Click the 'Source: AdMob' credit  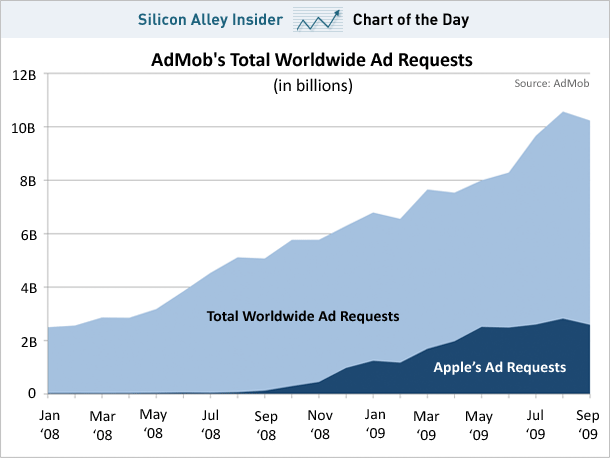pyautogui.click(x=552, y=83)
